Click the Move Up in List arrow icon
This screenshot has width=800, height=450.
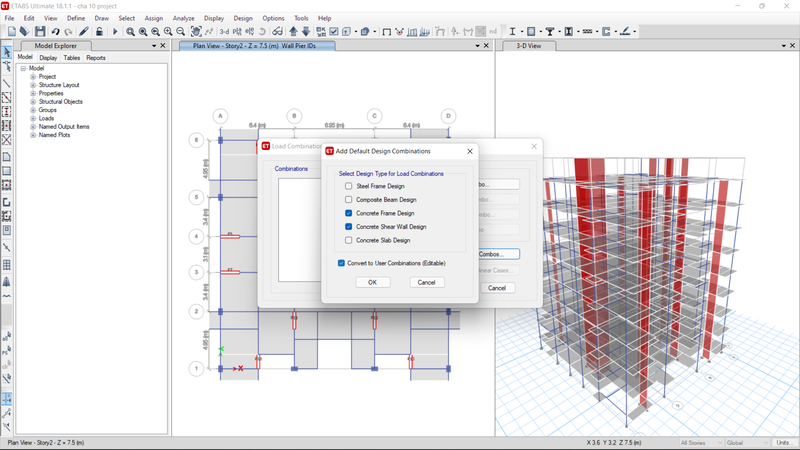293,32
